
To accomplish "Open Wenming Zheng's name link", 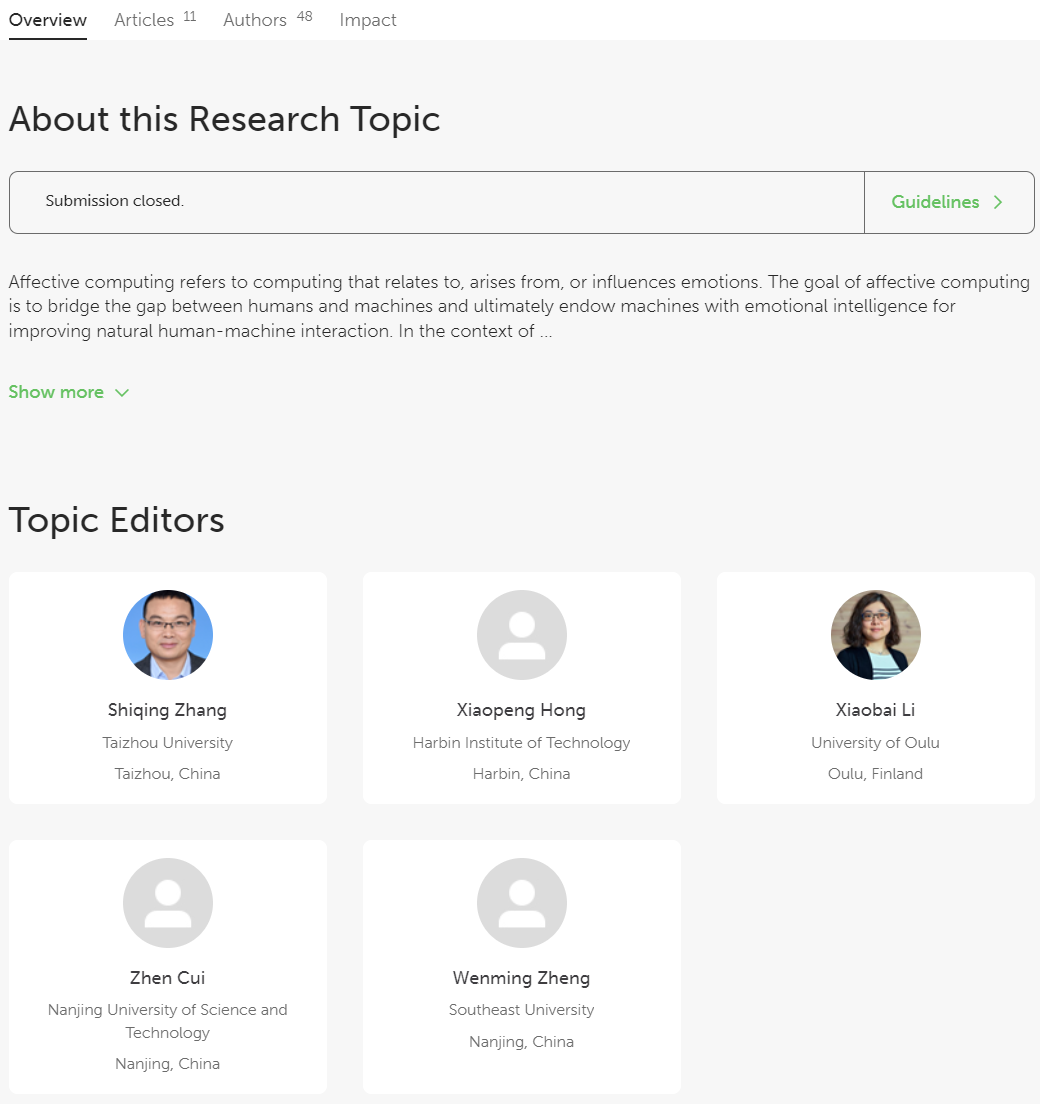I will 521,978.
